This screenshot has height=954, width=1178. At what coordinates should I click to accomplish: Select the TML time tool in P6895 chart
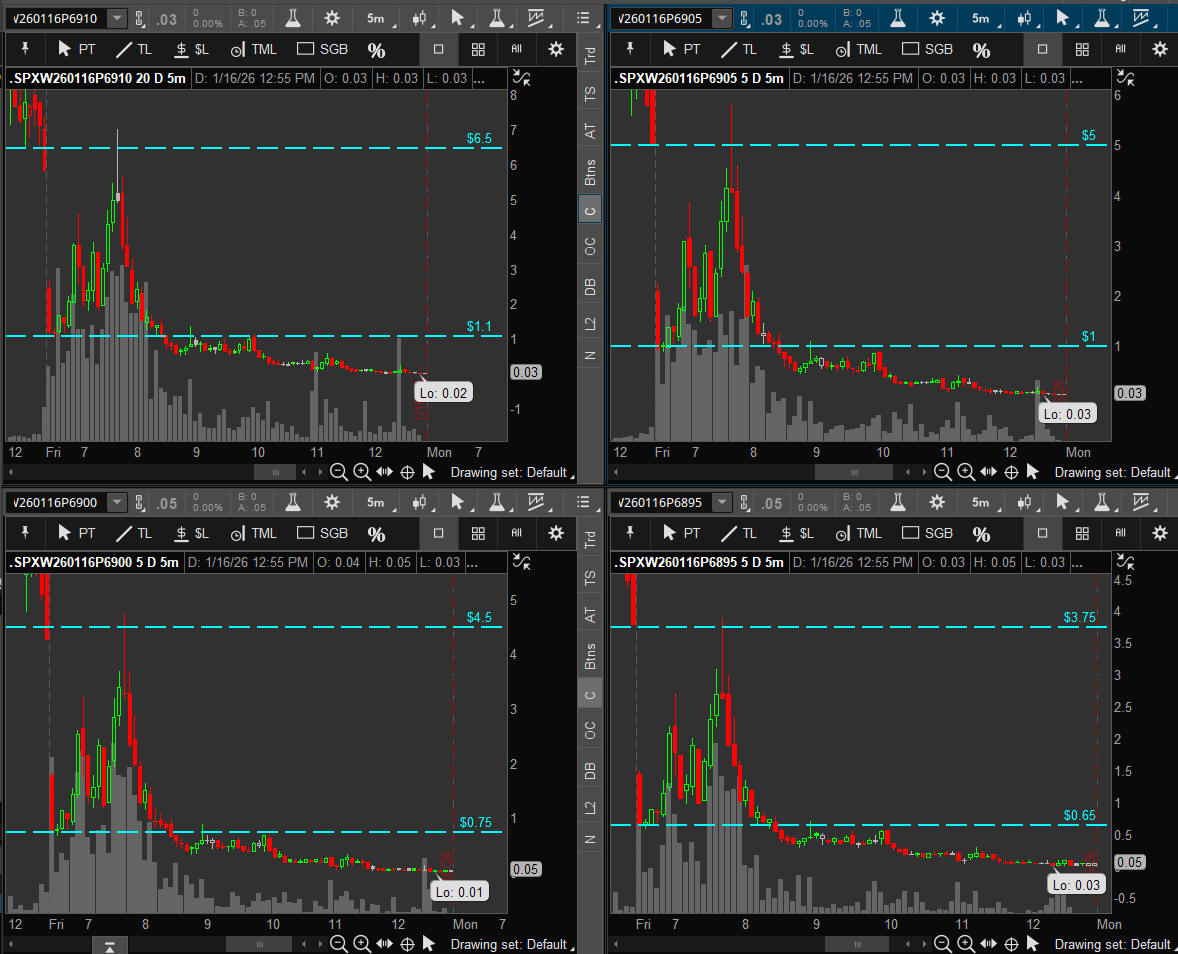click(x=856, y=533)
